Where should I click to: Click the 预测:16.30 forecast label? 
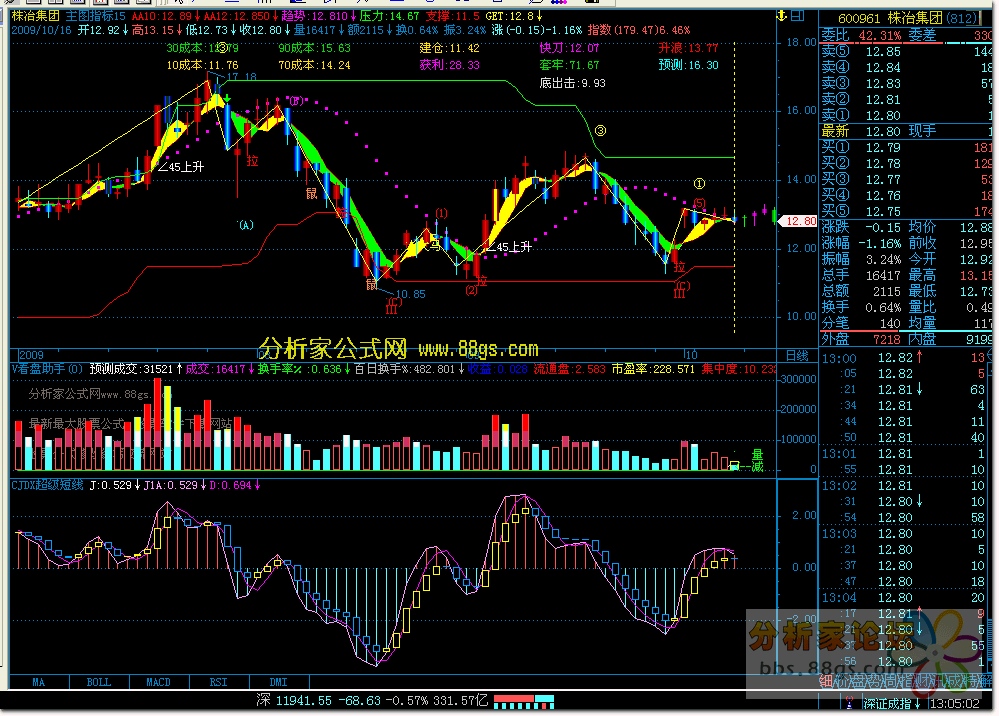[688, 65]
